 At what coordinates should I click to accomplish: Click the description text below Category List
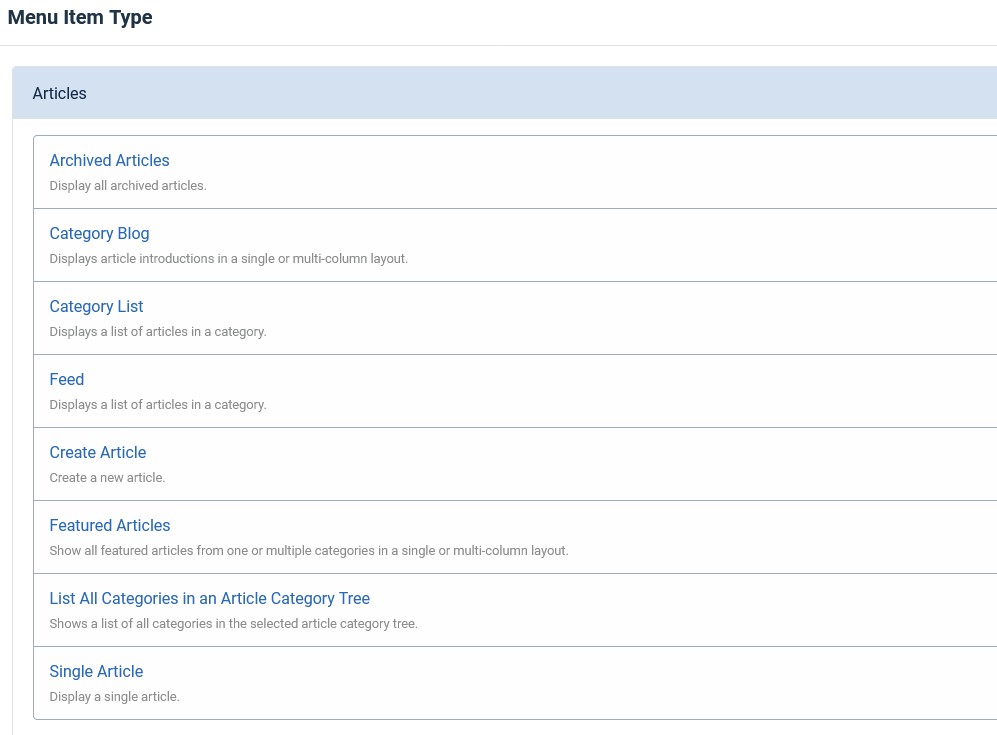click(x=158, y=331)
